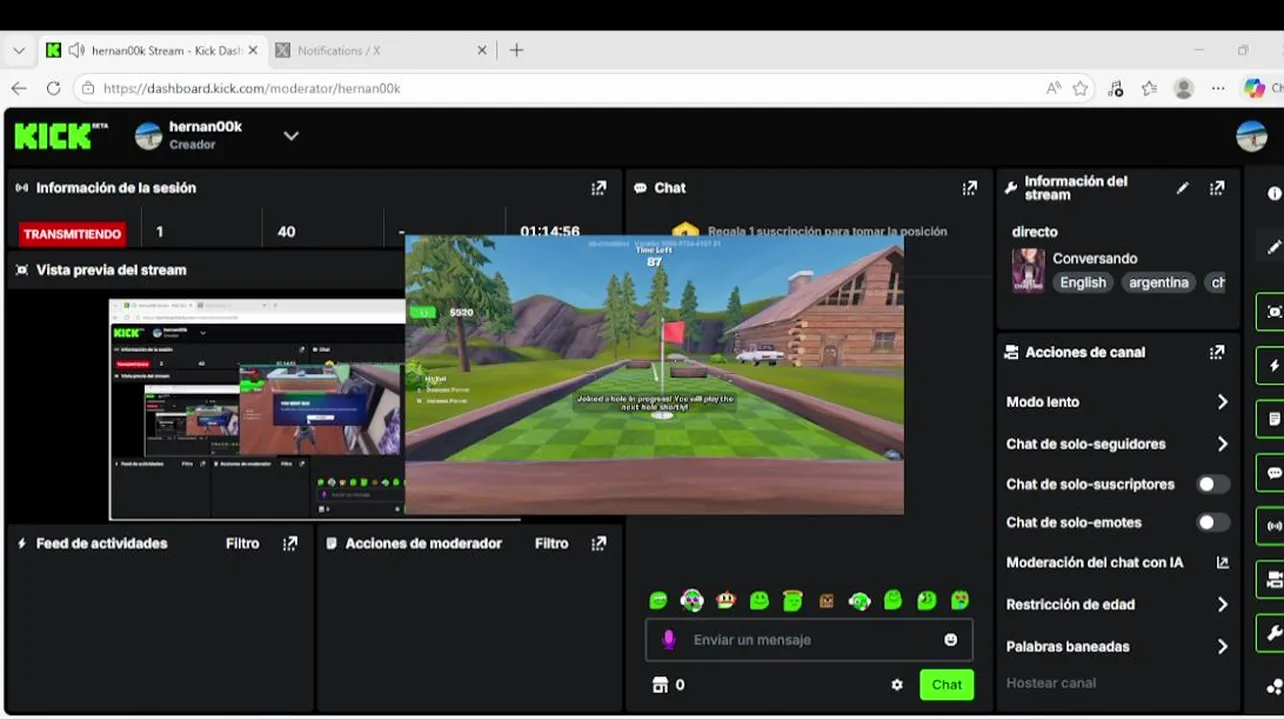Image resolution: width=1284 pixels, height=720 pixels.
Task: Pop out the Acciones de moderador panel
Action: (598, 544)
